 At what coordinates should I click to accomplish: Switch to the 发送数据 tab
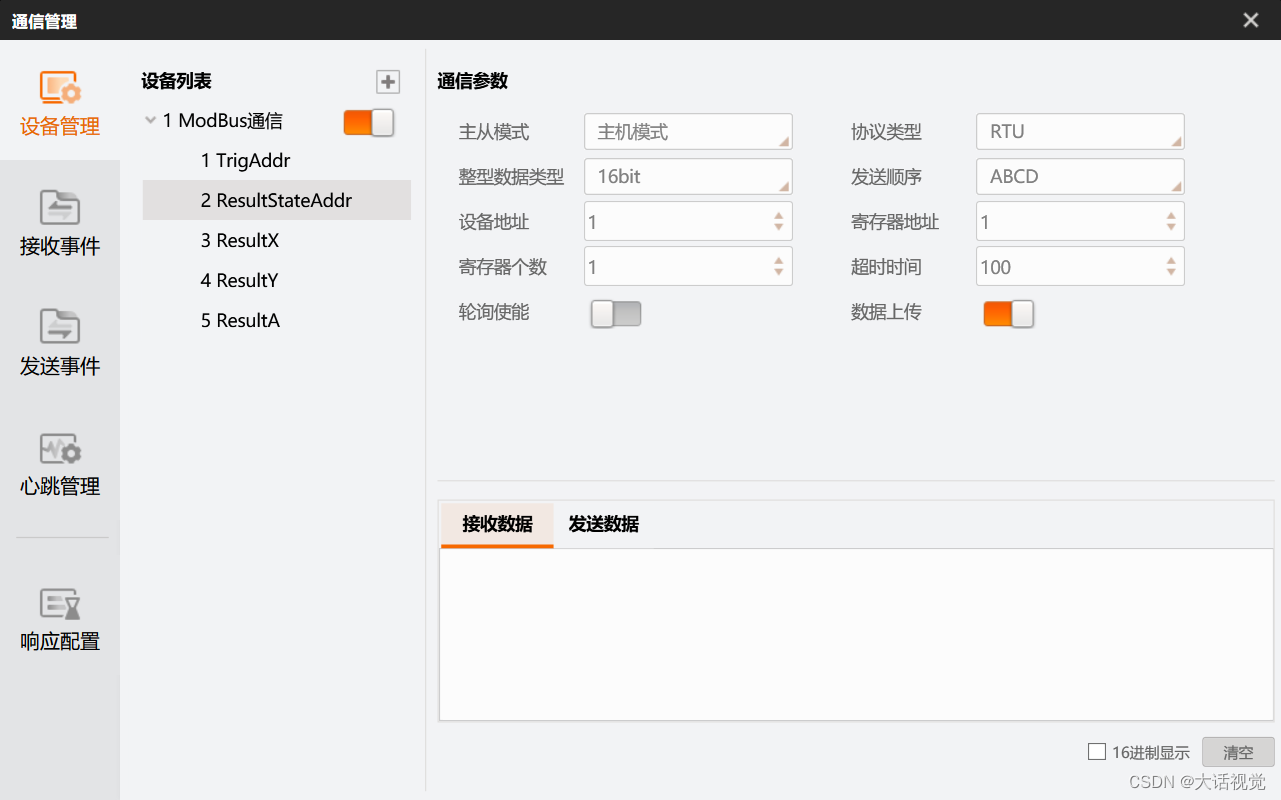click(604, 524)
